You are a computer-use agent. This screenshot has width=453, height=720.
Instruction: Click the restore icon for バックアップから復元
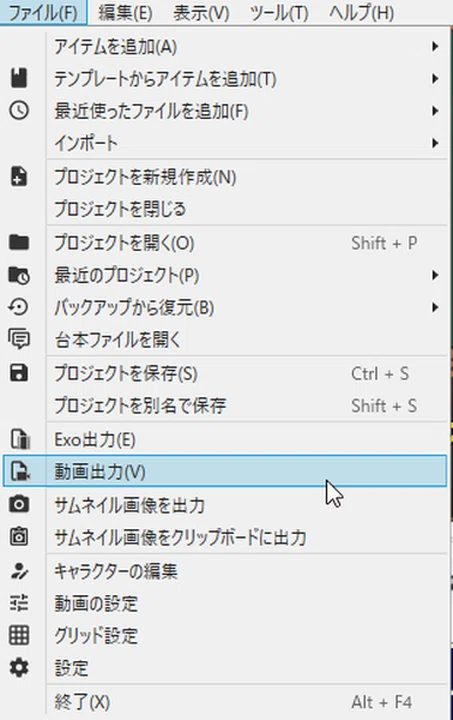(19, 307)
